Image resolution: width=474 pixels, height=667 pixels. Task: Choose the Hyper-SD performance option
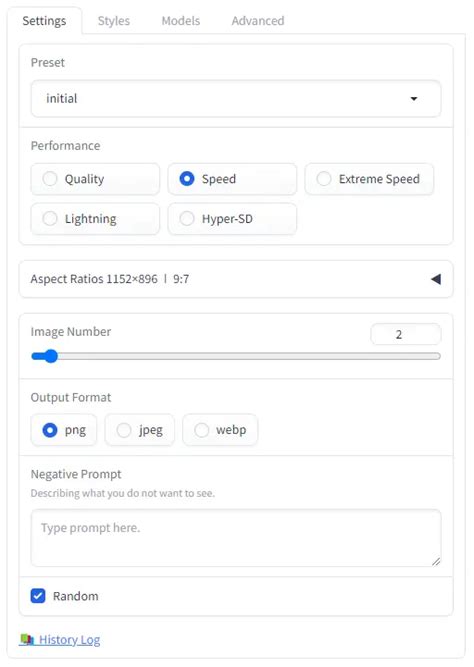(232, 219)
